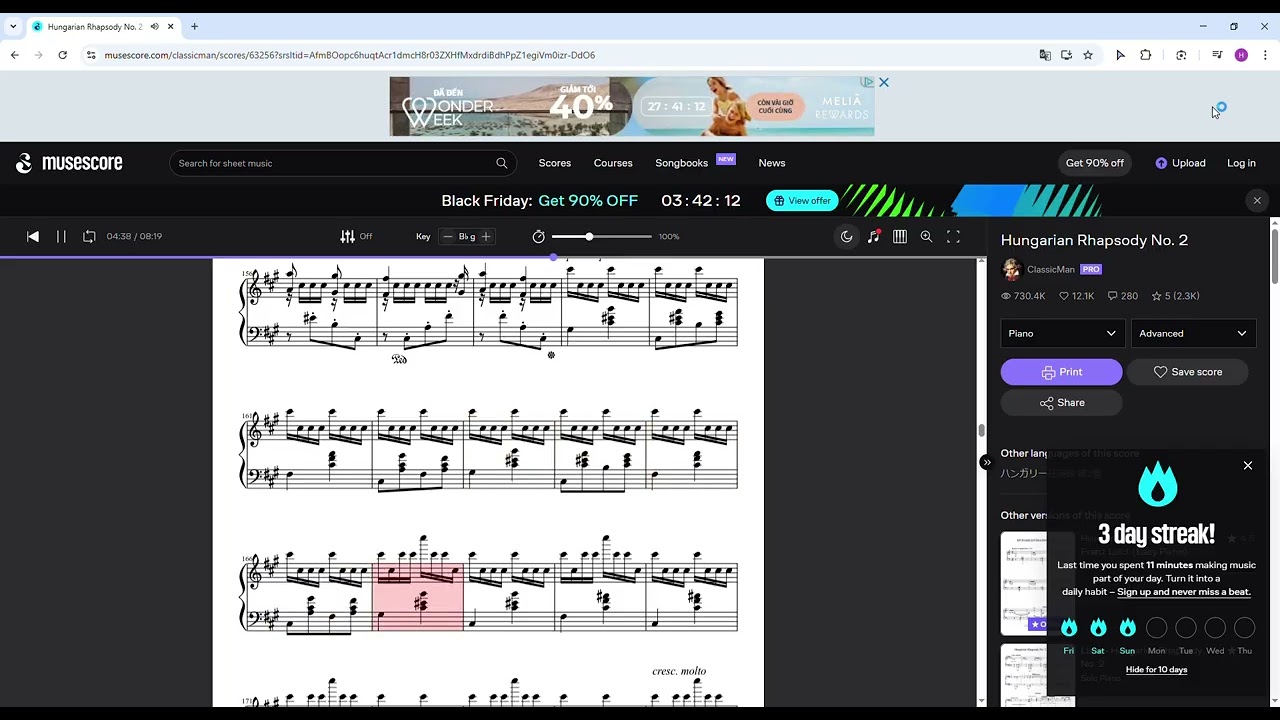The image size is (1280, 720).
Task: Open the music note notification icon
Action: (x=874, y=236)
